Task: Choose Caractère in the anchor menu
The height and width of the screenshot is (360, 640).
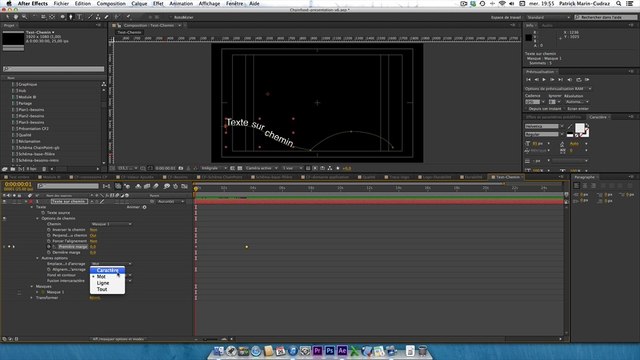Action: click(107, 270)
